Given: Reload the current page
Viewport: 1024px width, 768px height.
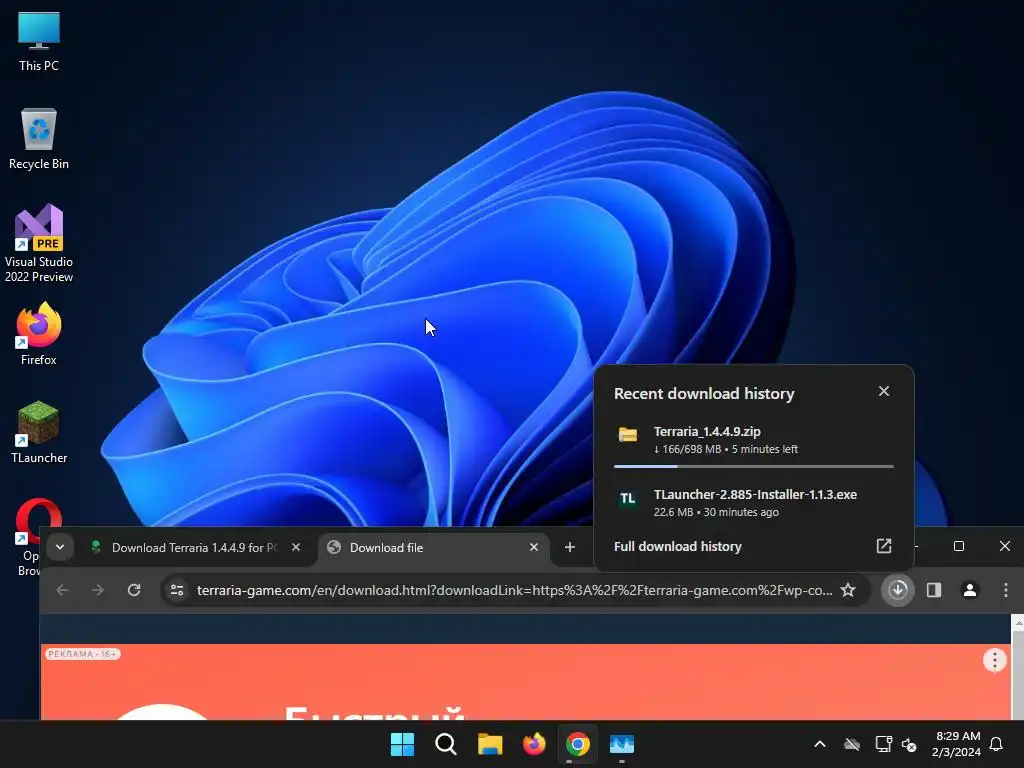Looking at the screenshot, I should (x=134, y=590).
